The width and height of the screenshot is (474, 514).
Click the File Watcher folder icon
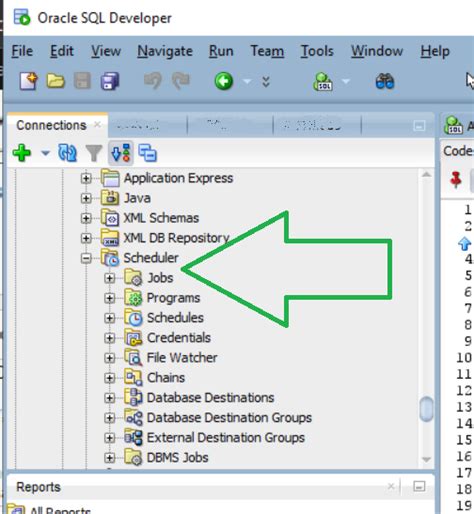(133, 357)
